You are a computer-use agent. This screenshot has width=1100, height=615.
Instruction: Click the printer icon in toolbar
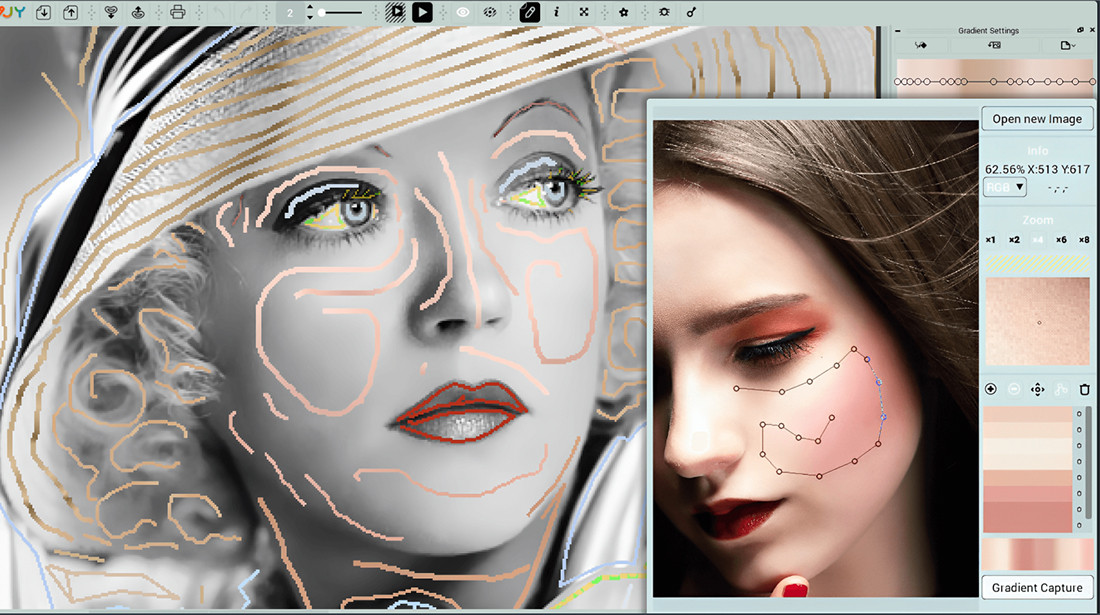[x=178, y=12]
